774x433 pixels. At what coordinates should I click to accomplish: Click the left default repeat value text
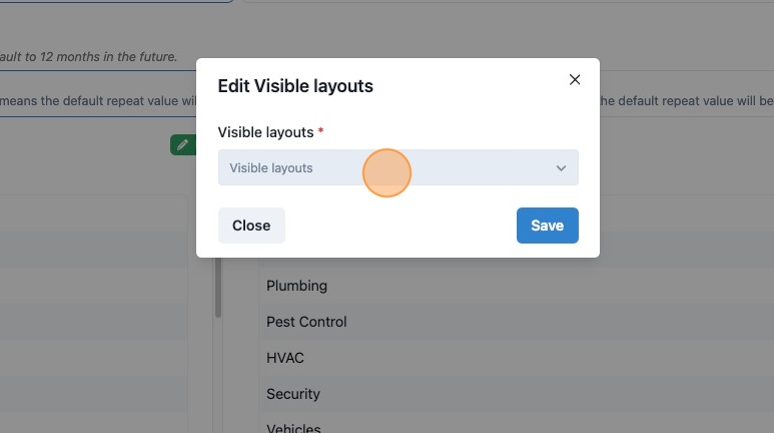point(98,101)
